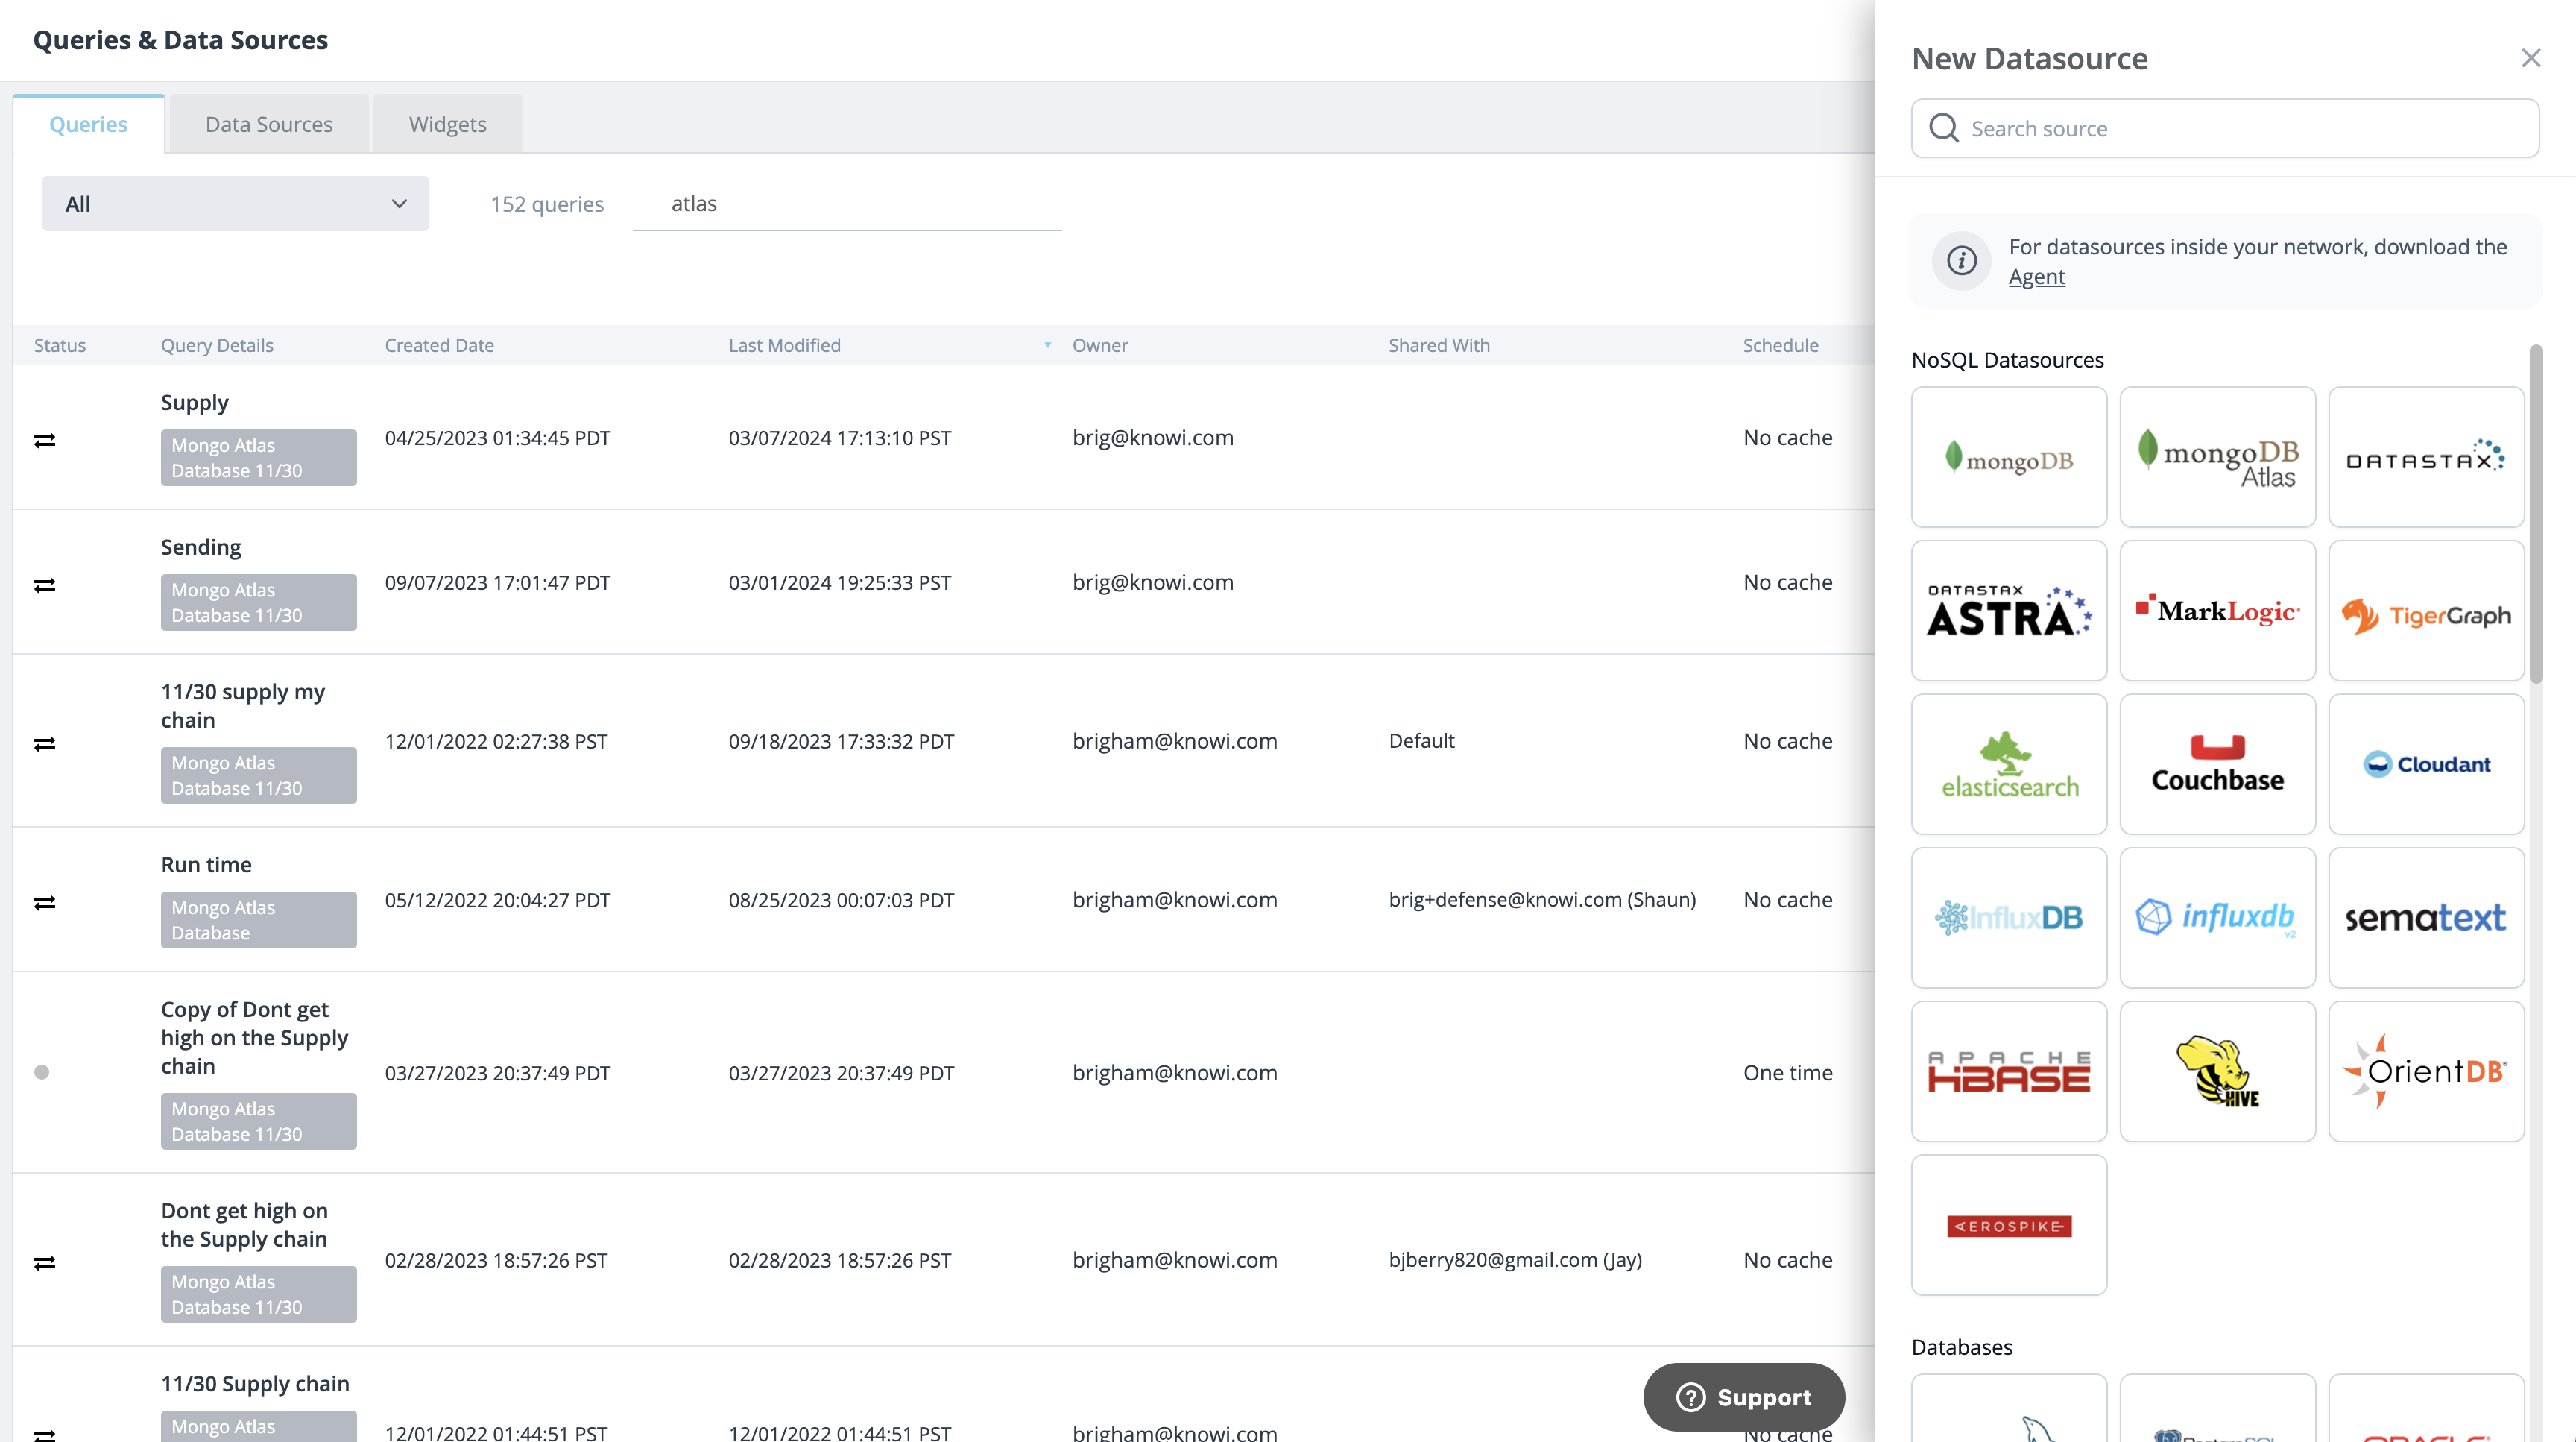Select the InfluxDB datasource tile
The width and height of the screenshot is (2576, 1442).
click(x=2009, y=918)
